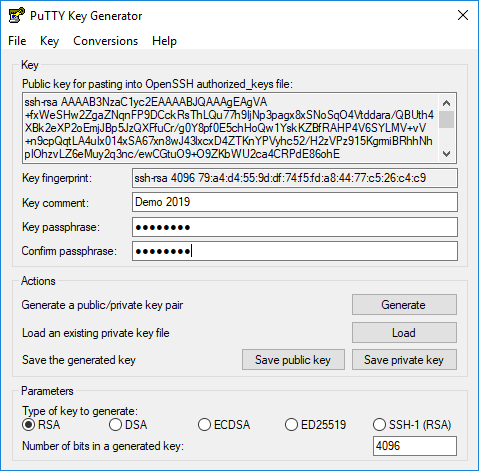This screenshot has height=471, width=479.
Task: Open the Help menu
Action: click(164, 41)
